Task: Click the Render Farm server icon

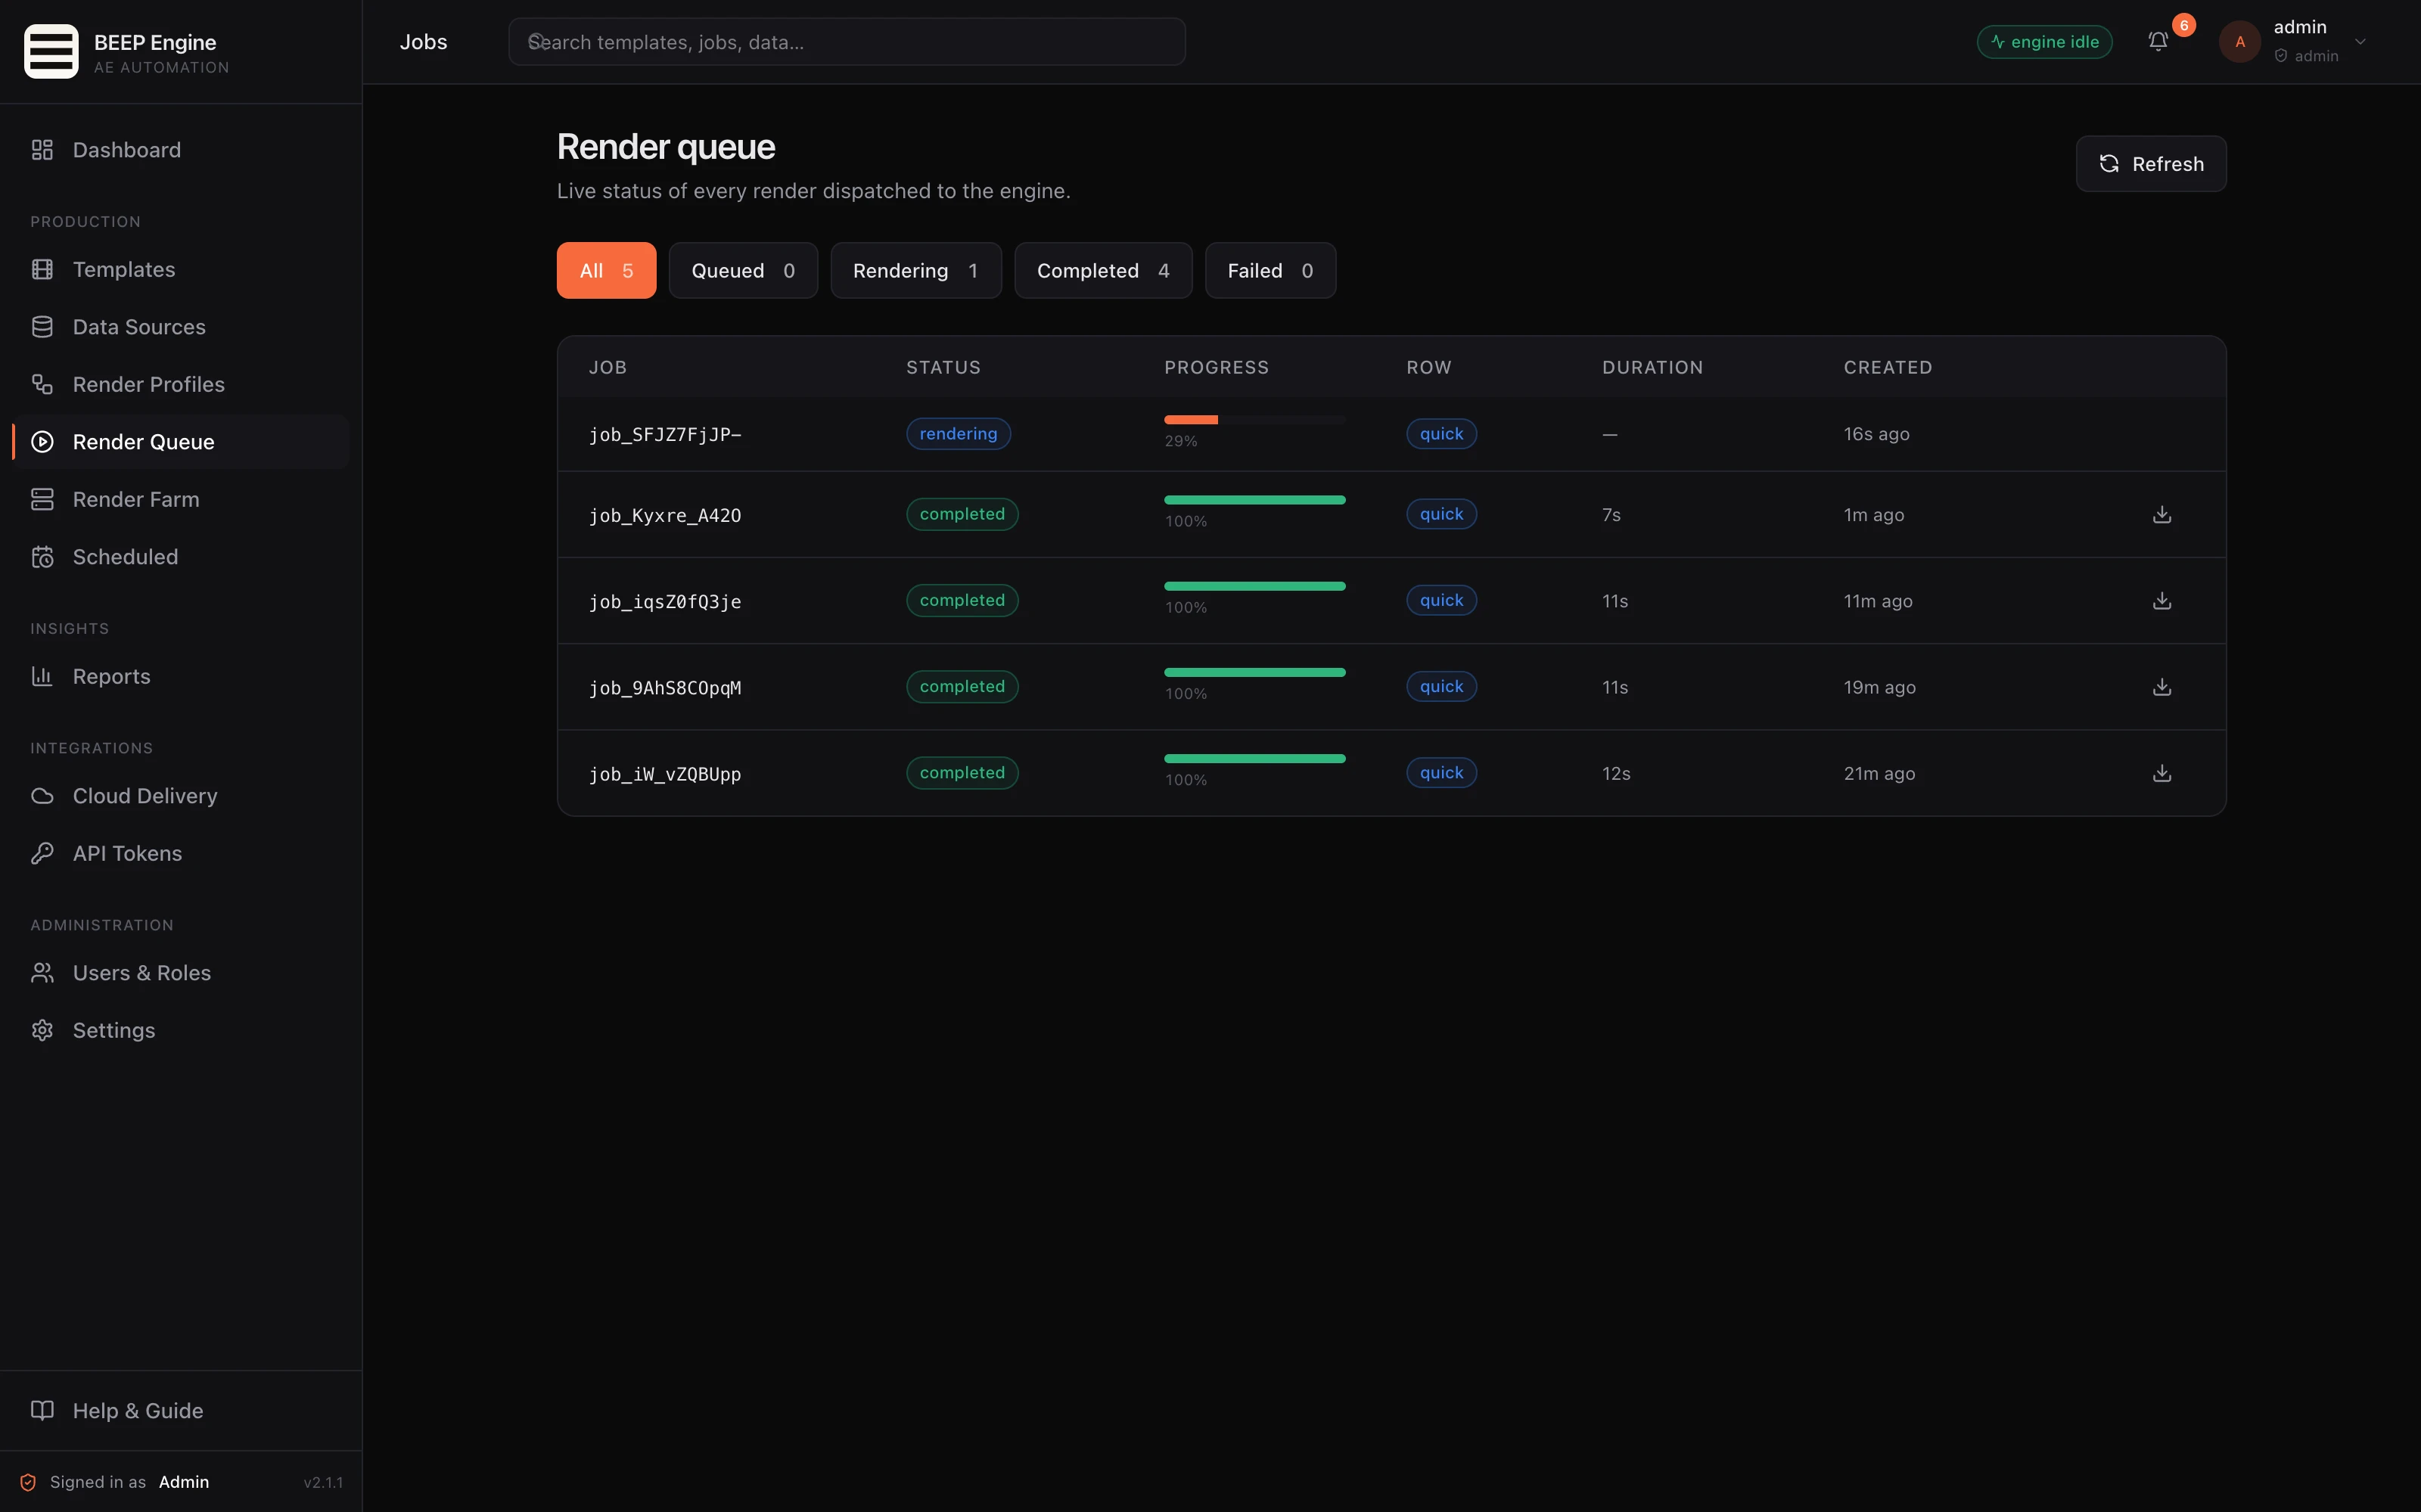Action: [x=42, y=499]
